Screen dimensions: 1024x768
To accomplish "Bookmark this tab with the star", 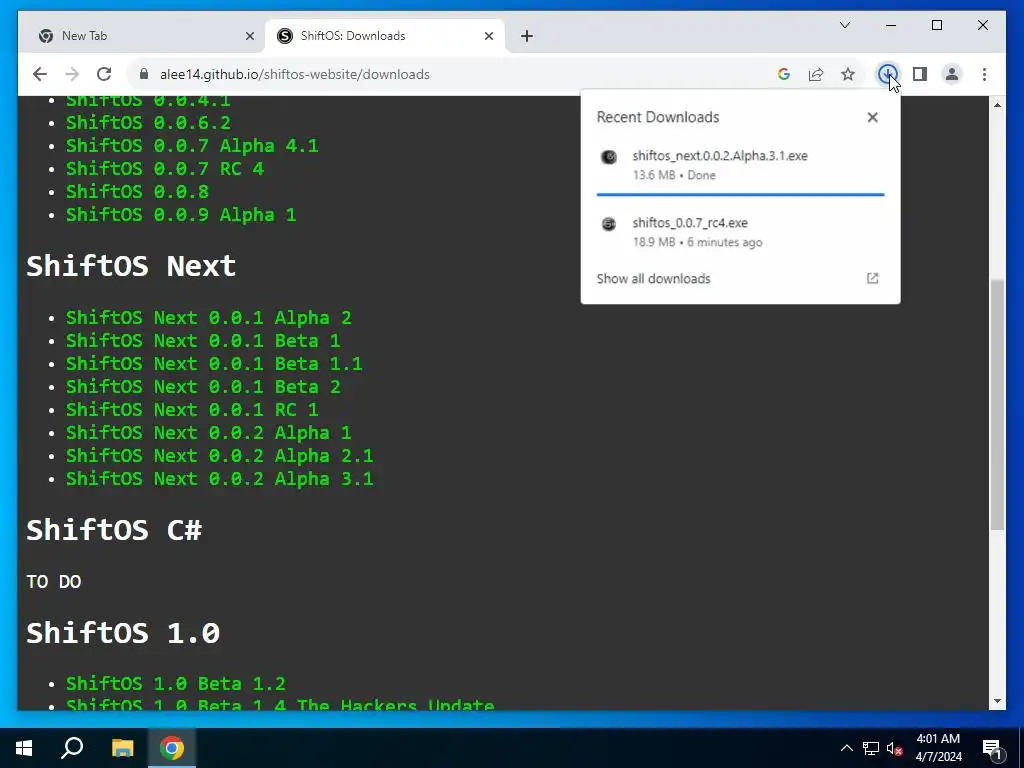I will coord(848,74).
